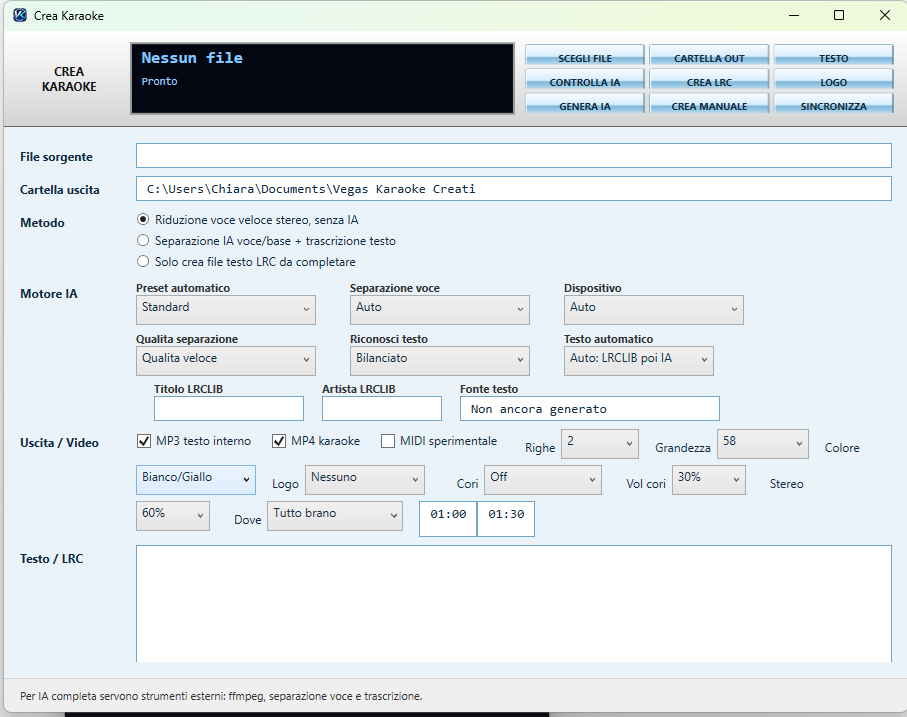Image resolution: width=907 pixels, height=717 pixels.
Task: Uncheck the MP4 karaoke checkbox
Action: point(279,441)
